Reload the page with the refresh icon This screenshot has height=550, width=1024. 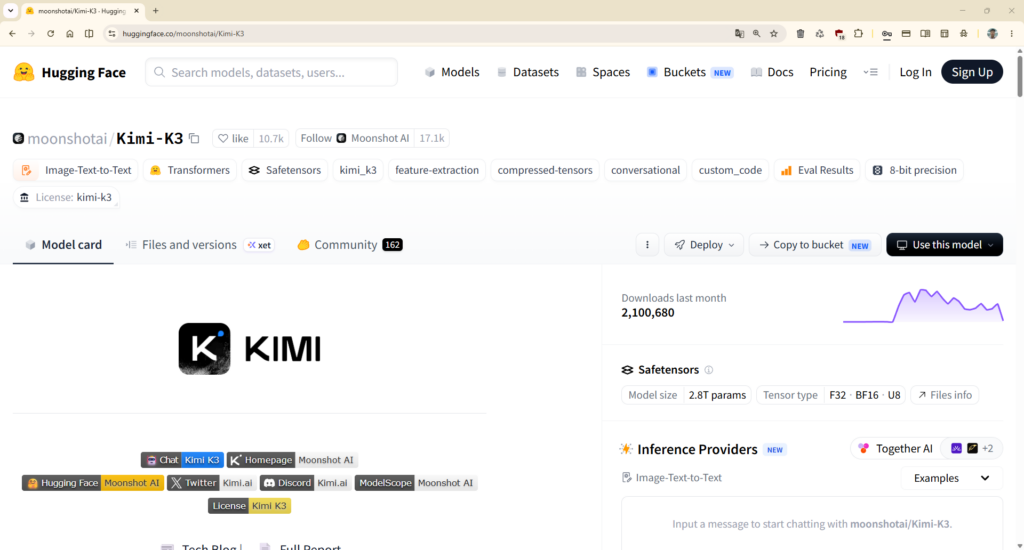(50, 33)
